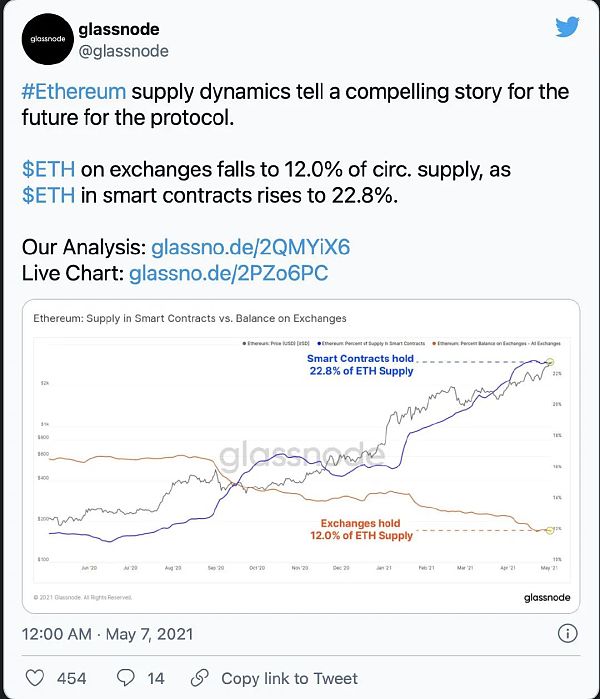Click Copy link to Tweet text
This screenshot has width=600, height=699.
tap(289, 677)
